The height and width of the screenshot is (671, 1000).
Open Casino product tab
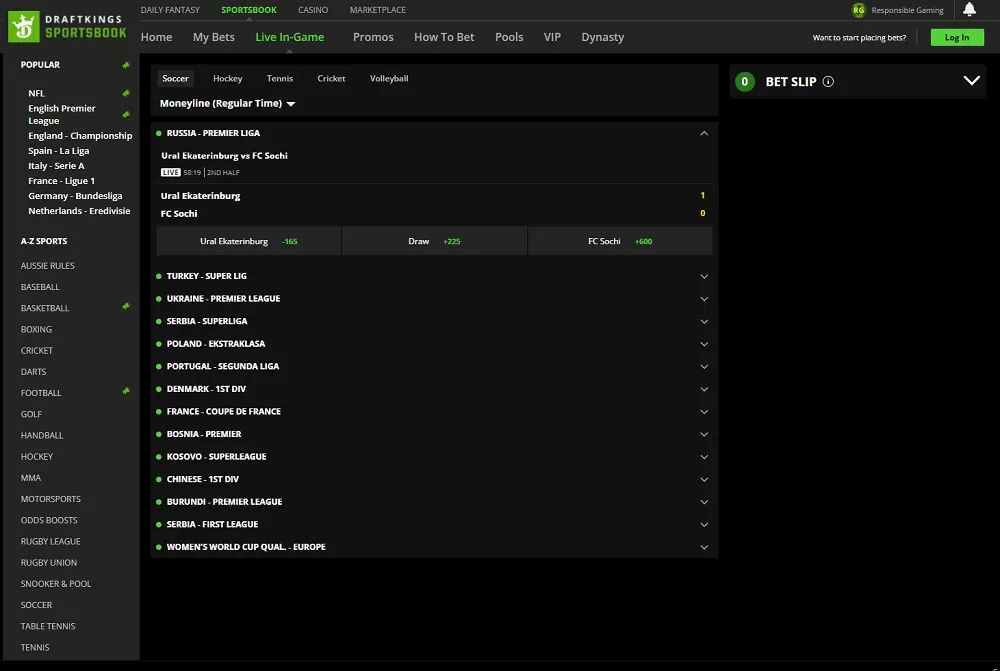click(313, 10)
